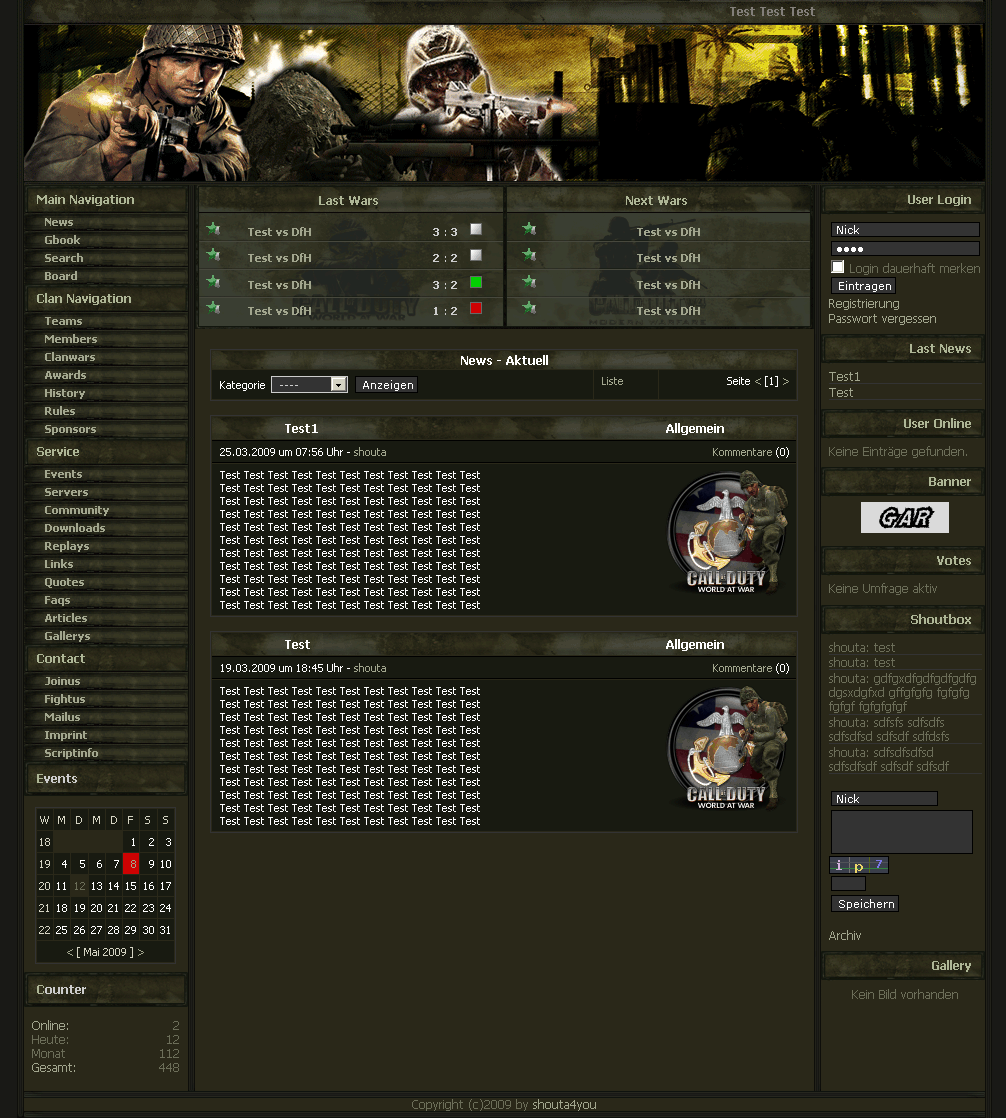Open the Fightus menu item
This screenshot has width=1006, height=1120.
(x=64, y=699)
